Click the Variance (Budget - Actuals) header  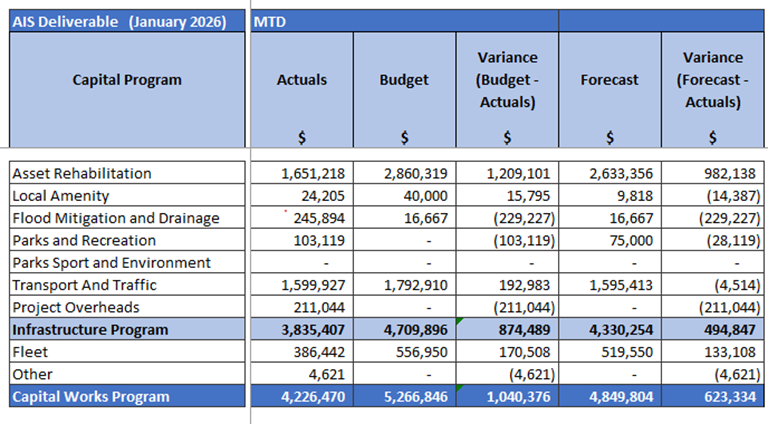507,80
